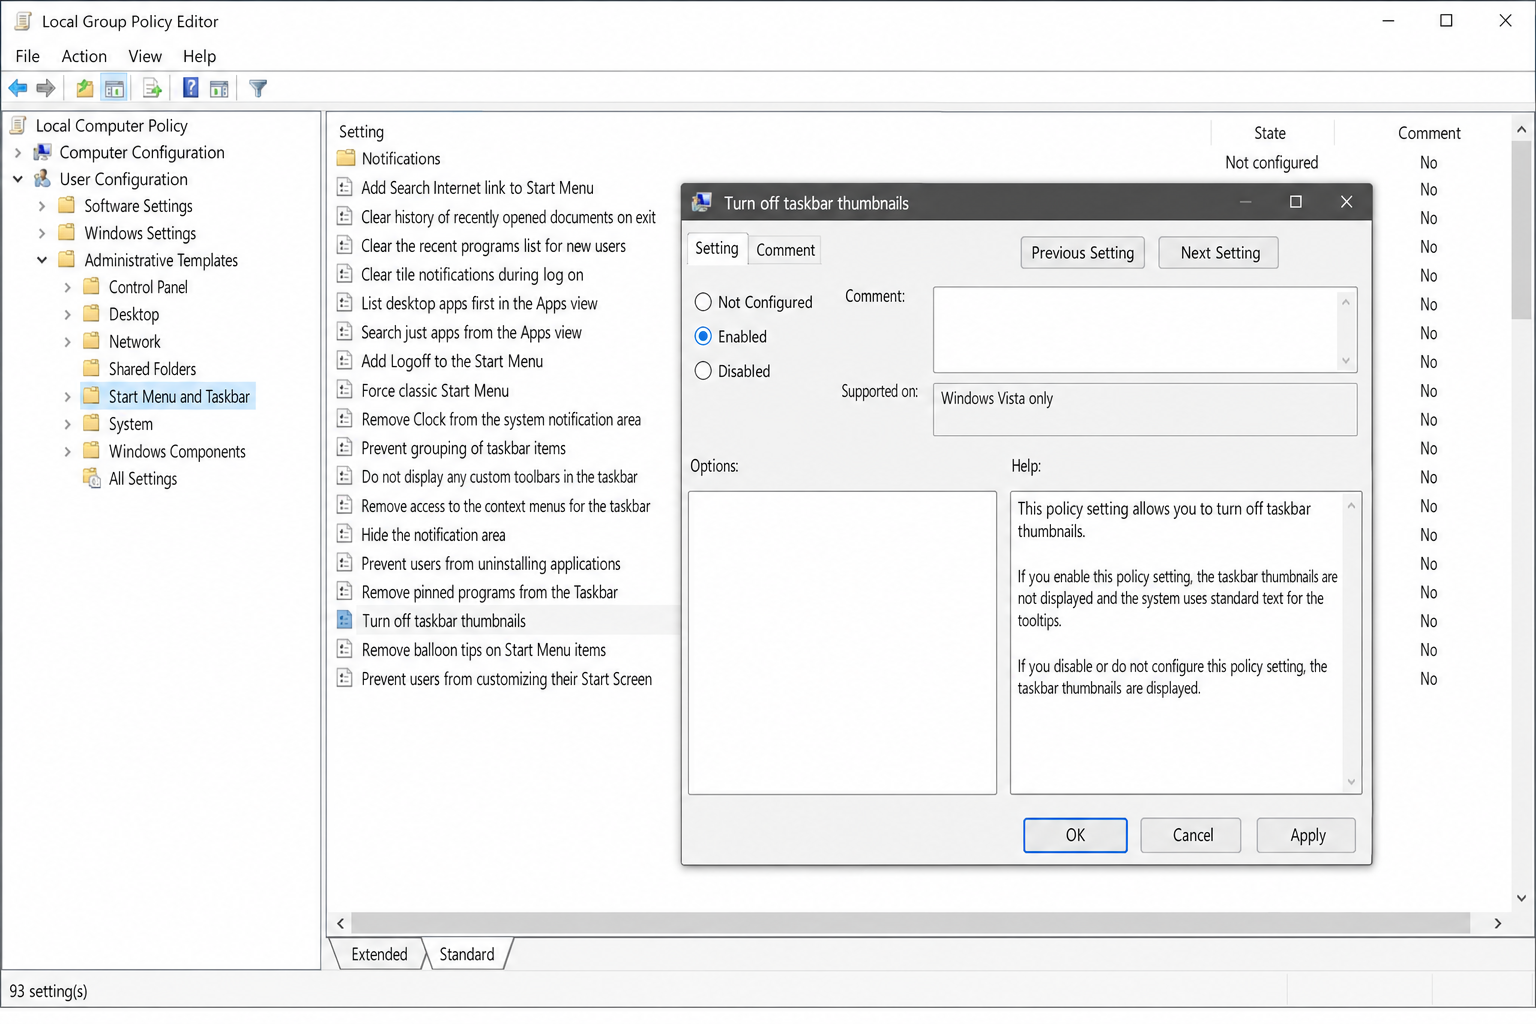Click the Local Group Policy Editor title icon

point(22,21)
